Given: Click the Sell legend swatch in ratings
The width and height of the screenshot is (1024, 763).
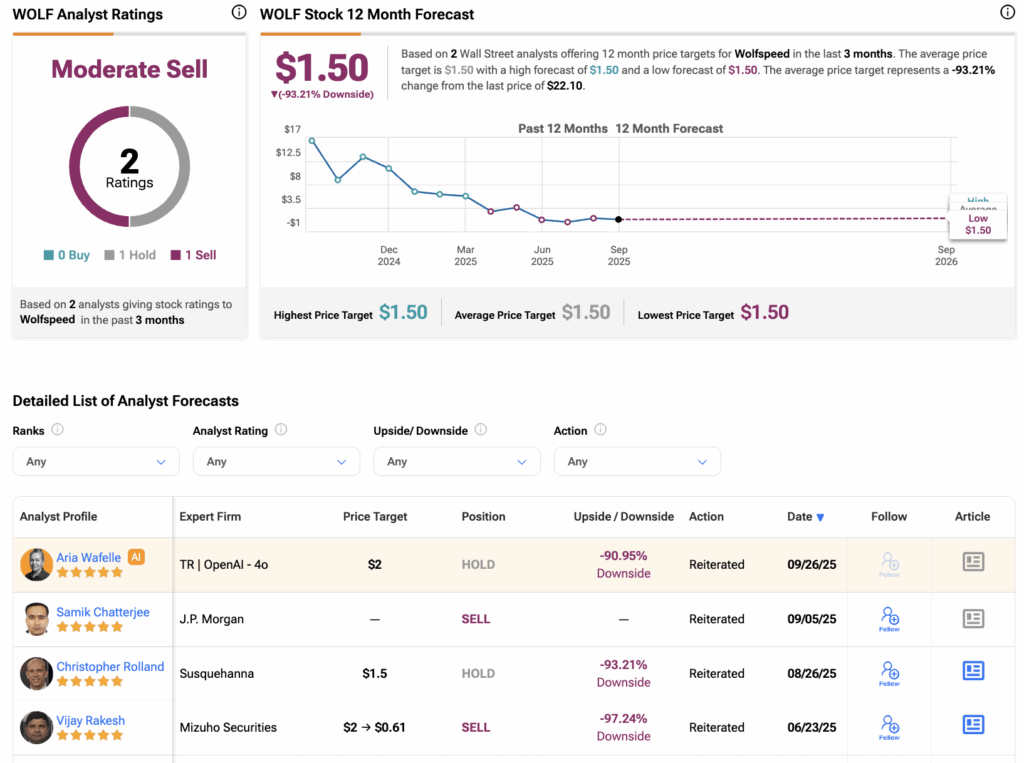Looking at the screenshot, I should click(x=176, y=255).
